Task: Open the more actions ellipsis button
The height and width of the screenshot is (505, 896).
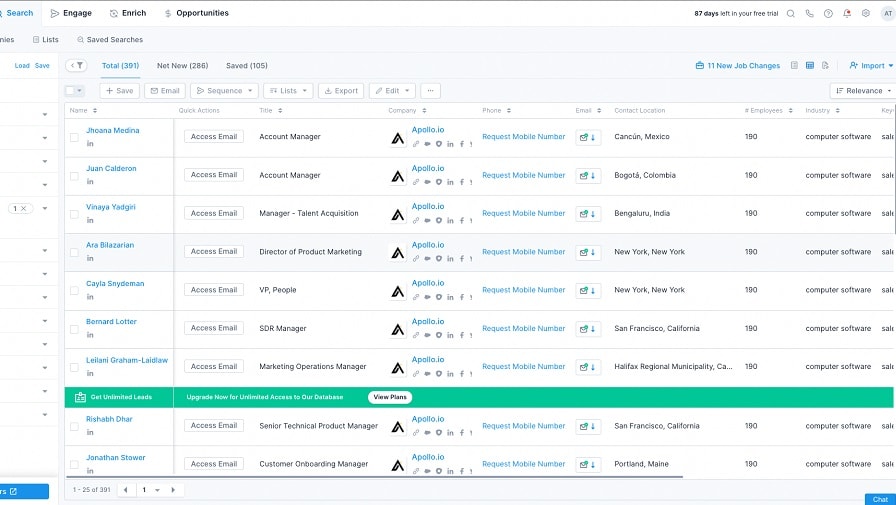Action: 430,91
